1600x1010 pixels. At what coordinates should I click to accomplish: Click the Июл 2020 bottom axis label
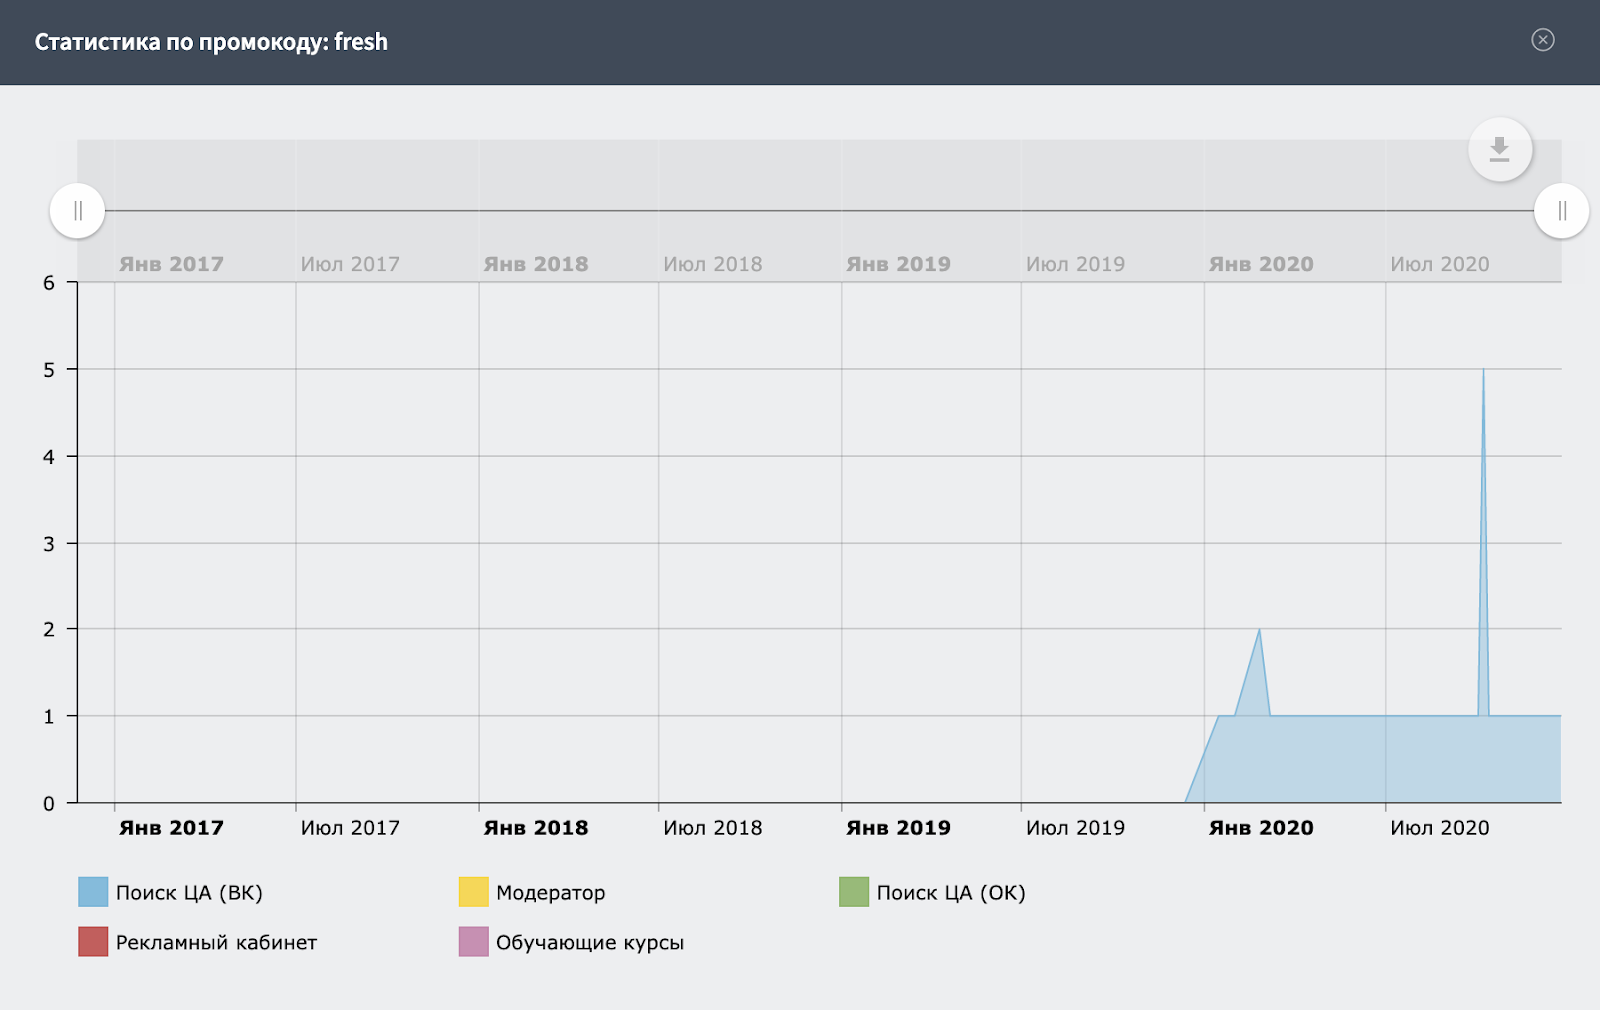point(1440,828)
